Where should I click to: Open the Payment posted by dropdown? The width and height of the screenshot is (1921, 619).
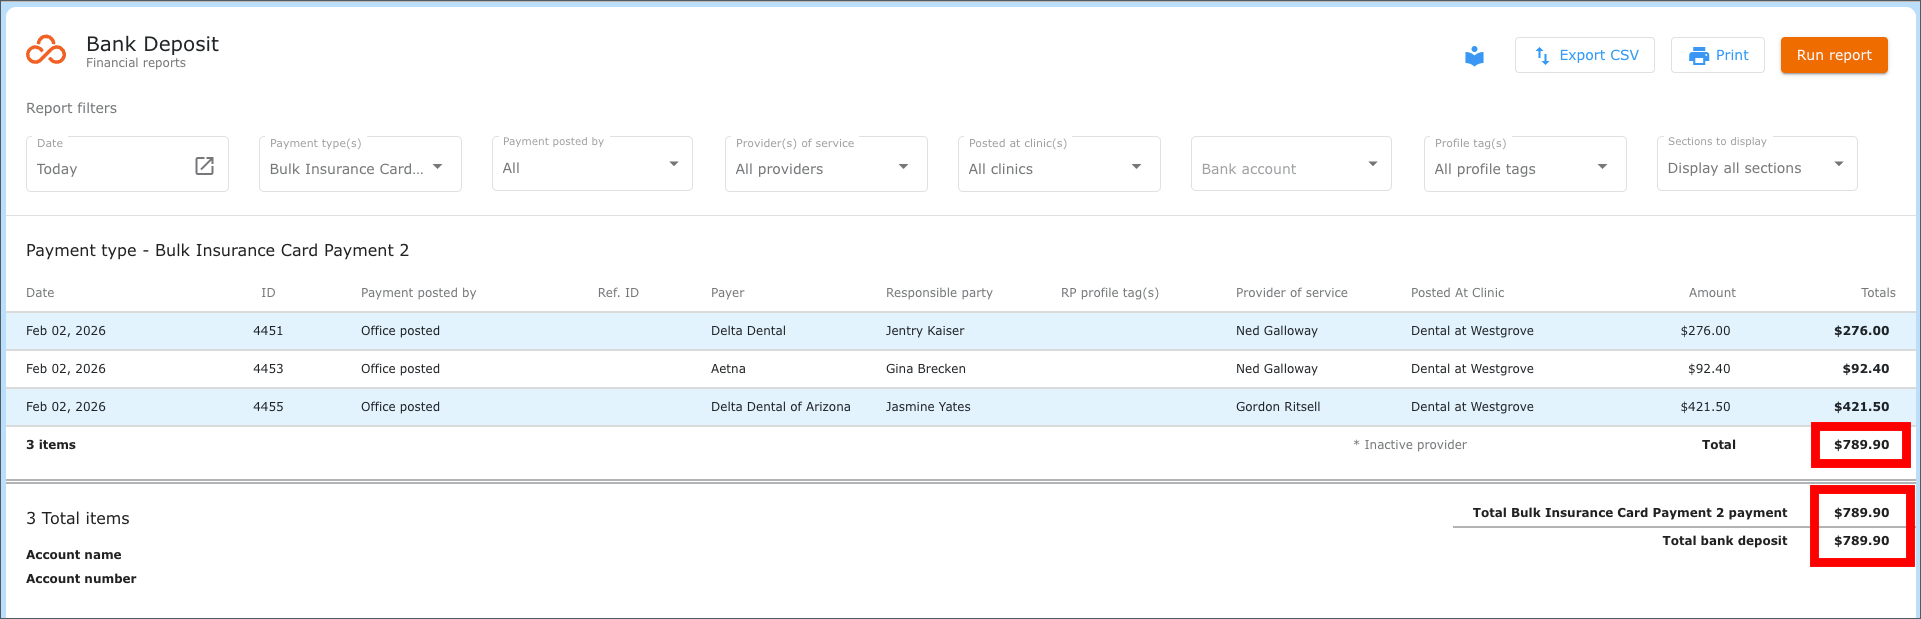click(x=592, y=164)
